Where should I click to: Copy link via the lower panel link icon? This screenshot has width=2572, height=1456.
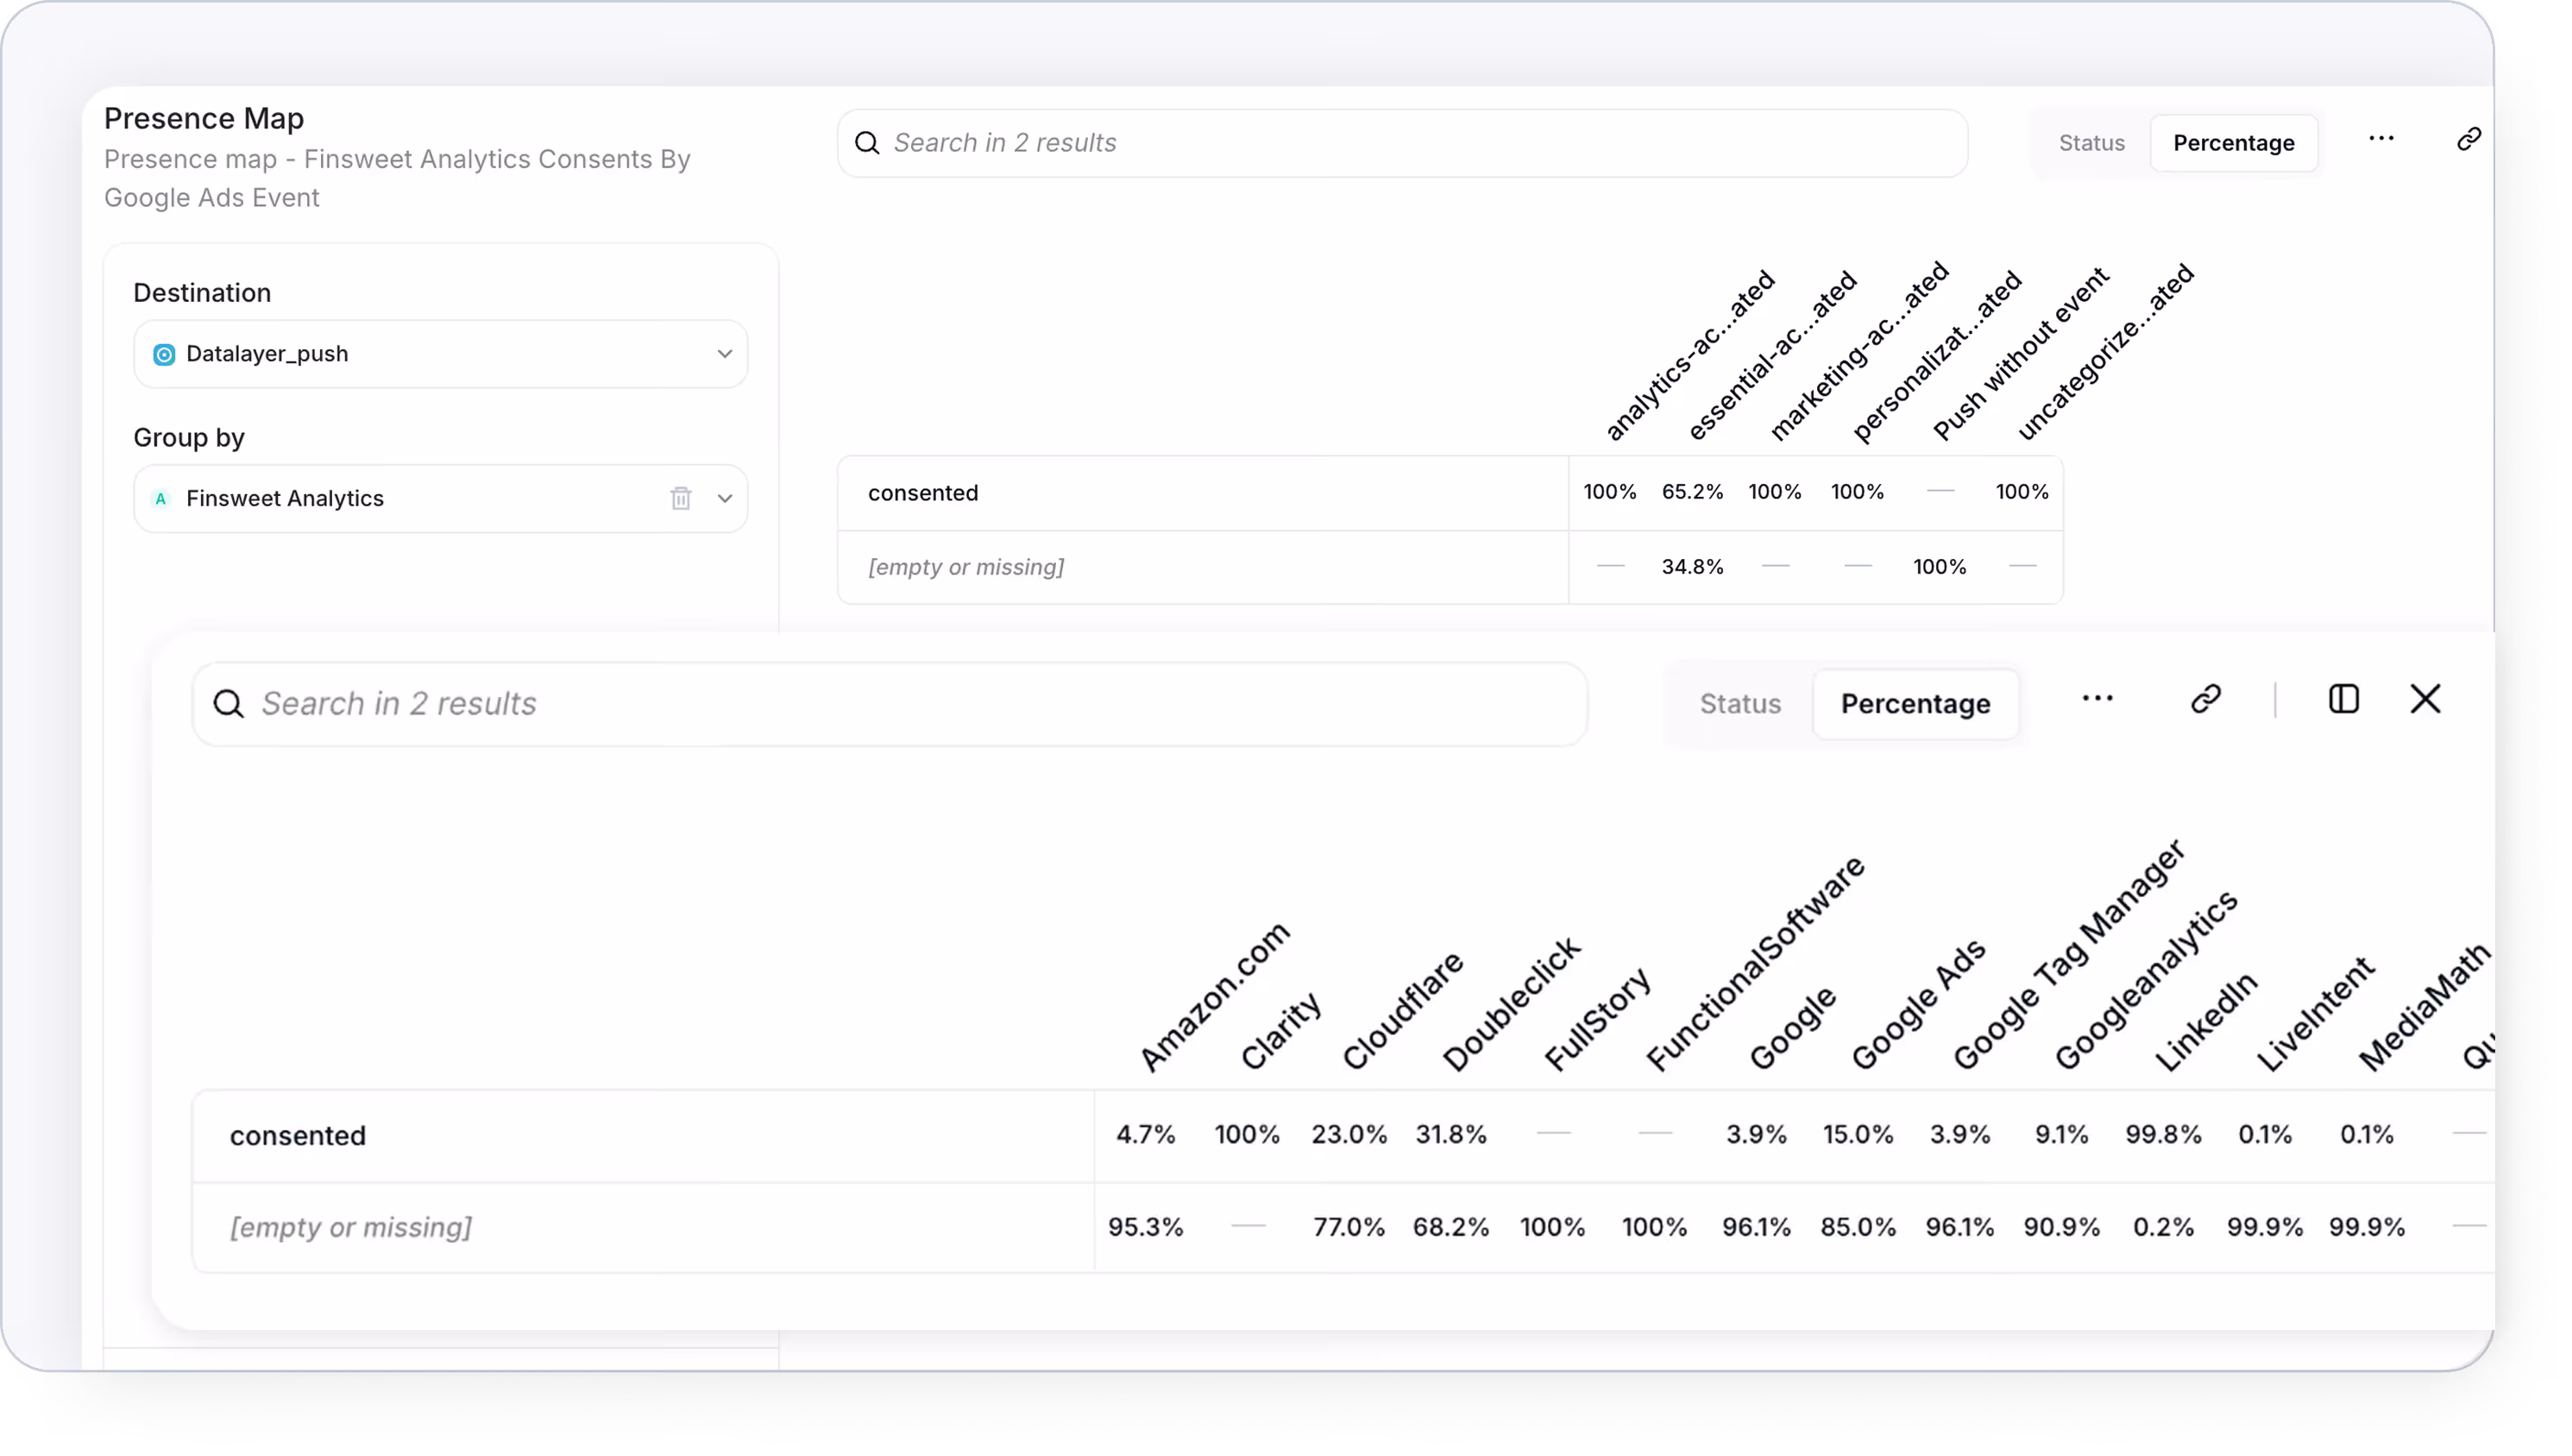pyautogui.click(x=2205, y=699)
